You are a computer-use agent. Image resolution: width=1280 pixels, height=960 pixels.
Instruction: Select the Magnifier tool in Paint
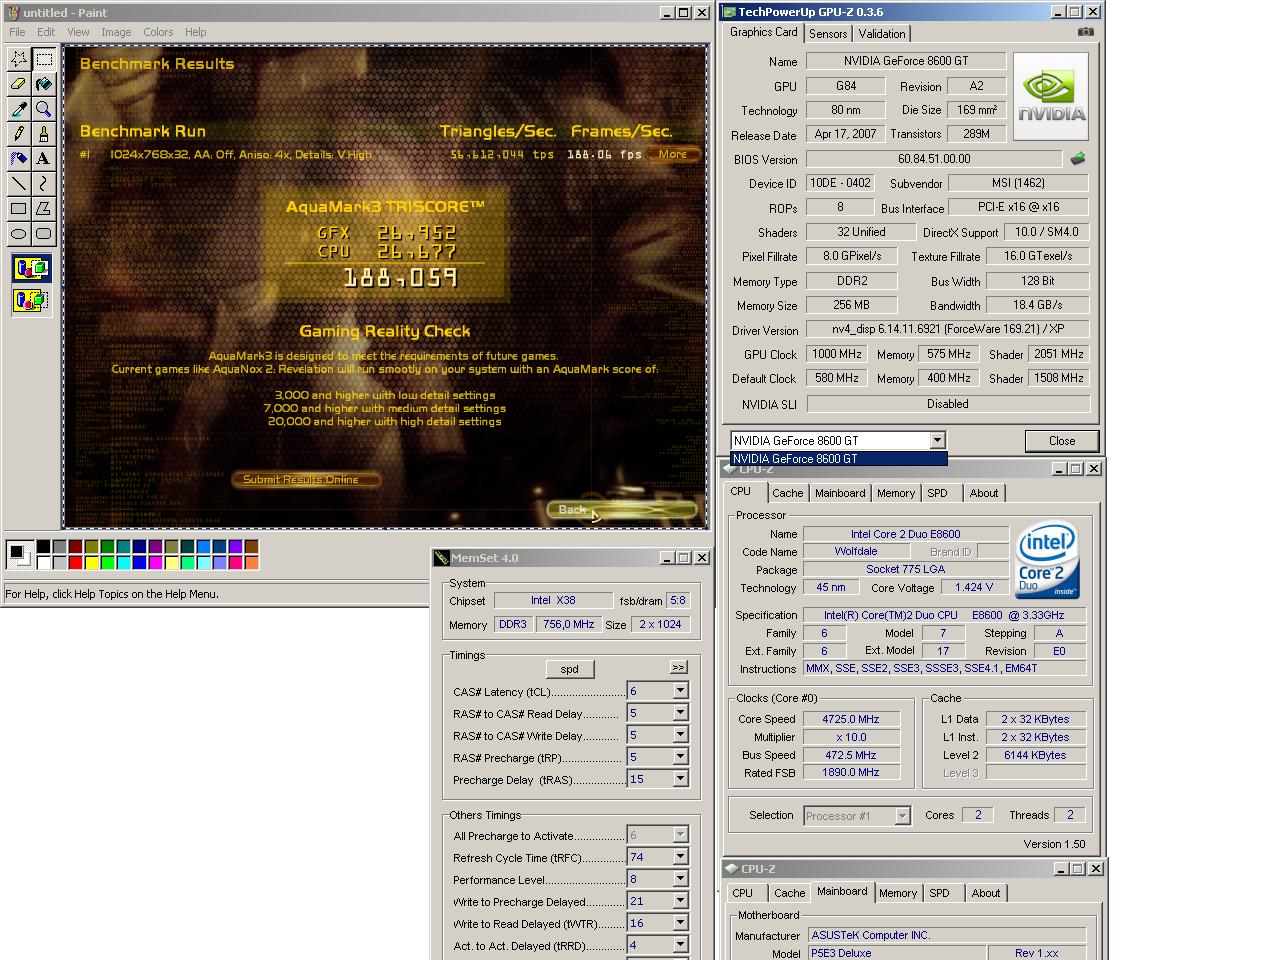click(44, 109)
